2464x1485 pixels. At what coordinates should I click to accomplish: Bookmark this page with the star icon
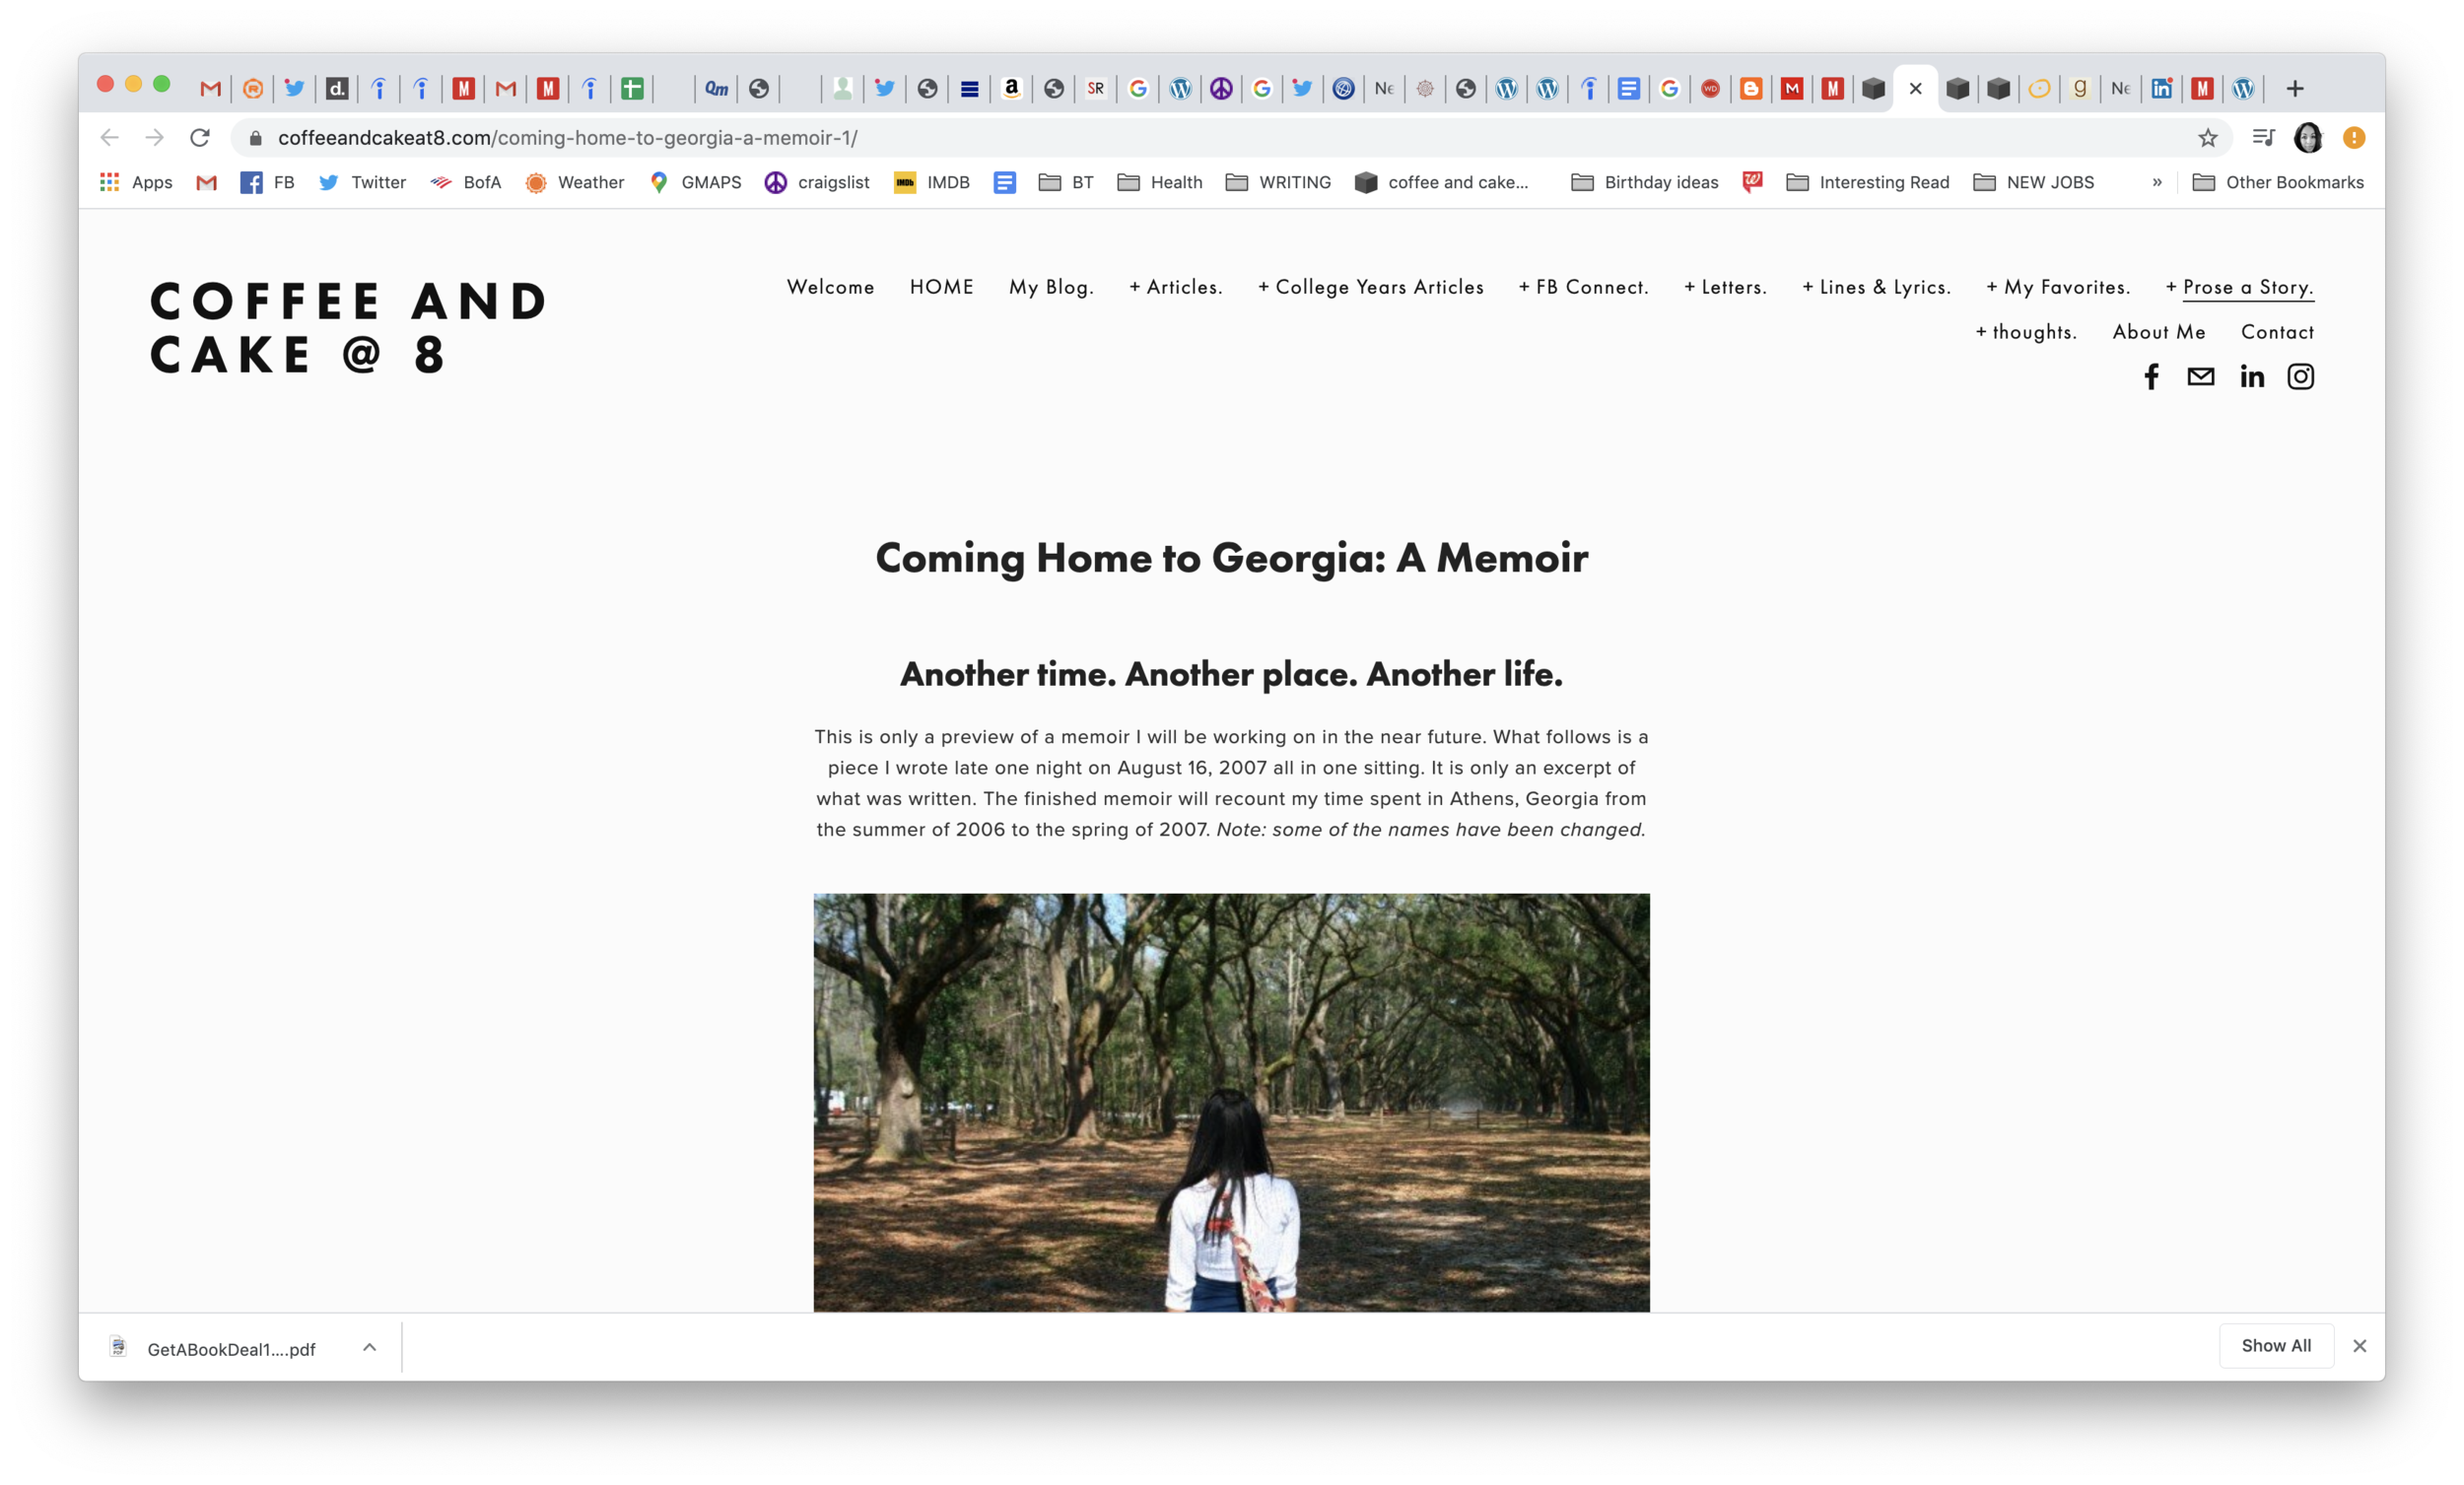pyautogui.click(x=2207, y=138)
